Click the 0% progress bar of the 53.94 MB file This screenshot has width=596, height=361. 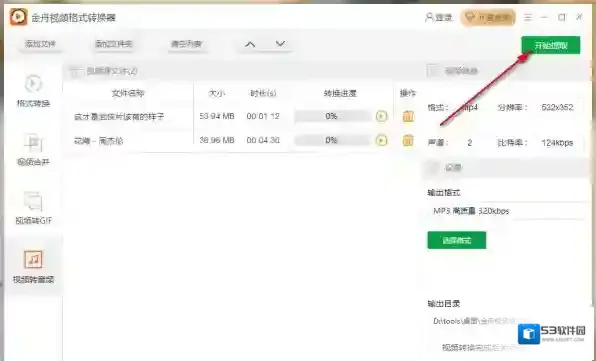click(332, 116)
